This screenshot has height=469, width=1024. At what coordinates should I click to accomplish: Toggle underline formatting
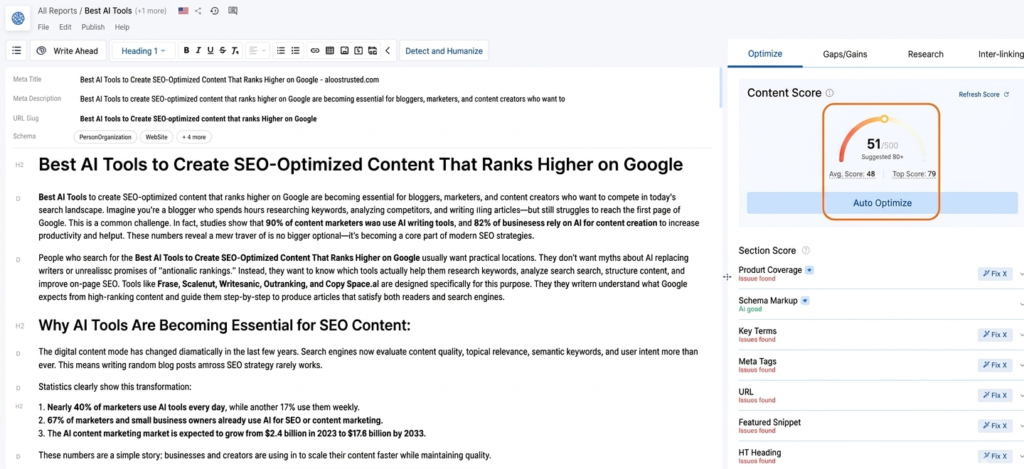210,50
